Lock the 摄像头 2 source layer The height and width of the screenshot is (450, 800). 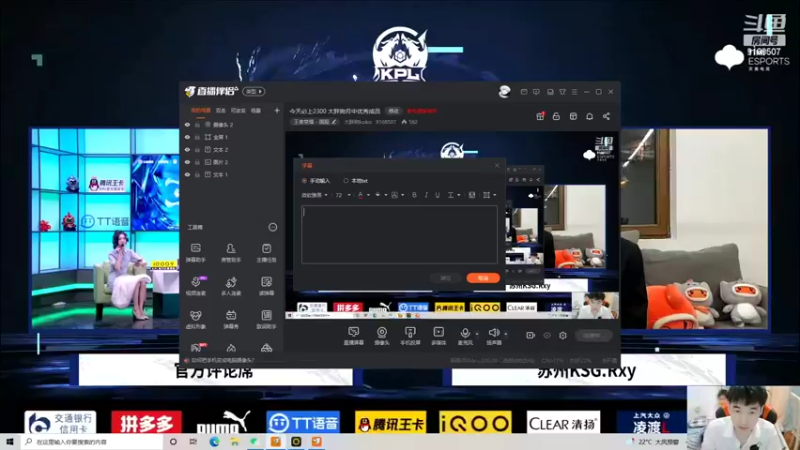coord(197,124)
